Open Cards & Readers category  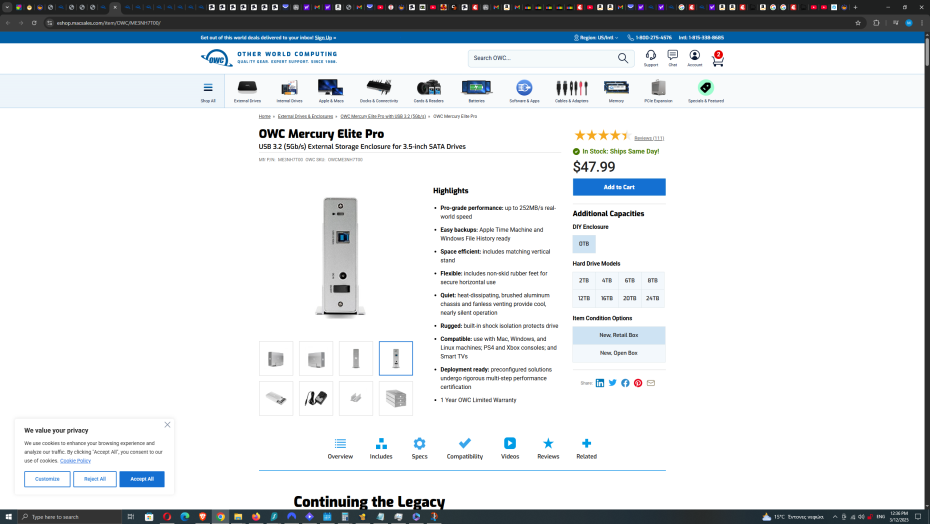click(428, 91)
